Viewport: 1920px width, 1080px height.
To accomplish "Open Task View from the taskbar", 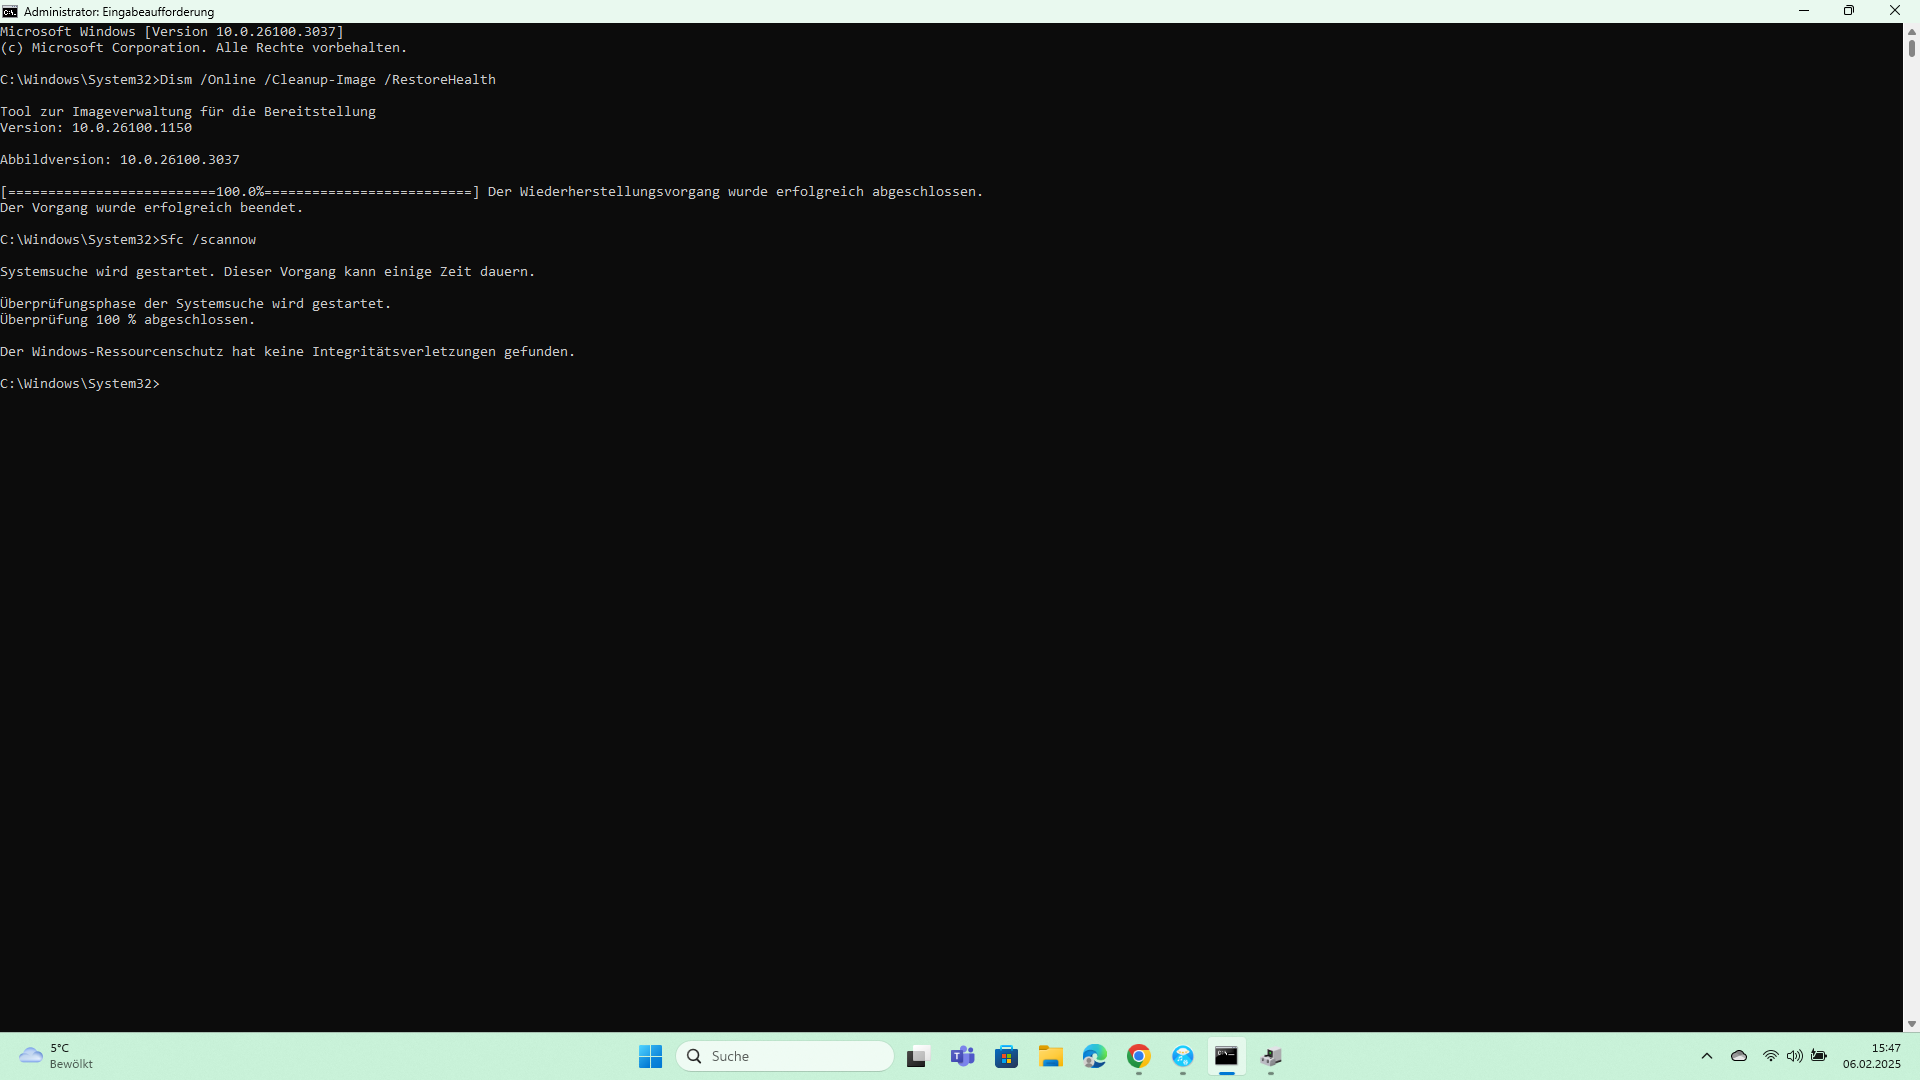I will pyautogui.click(x=918, y=1056).
